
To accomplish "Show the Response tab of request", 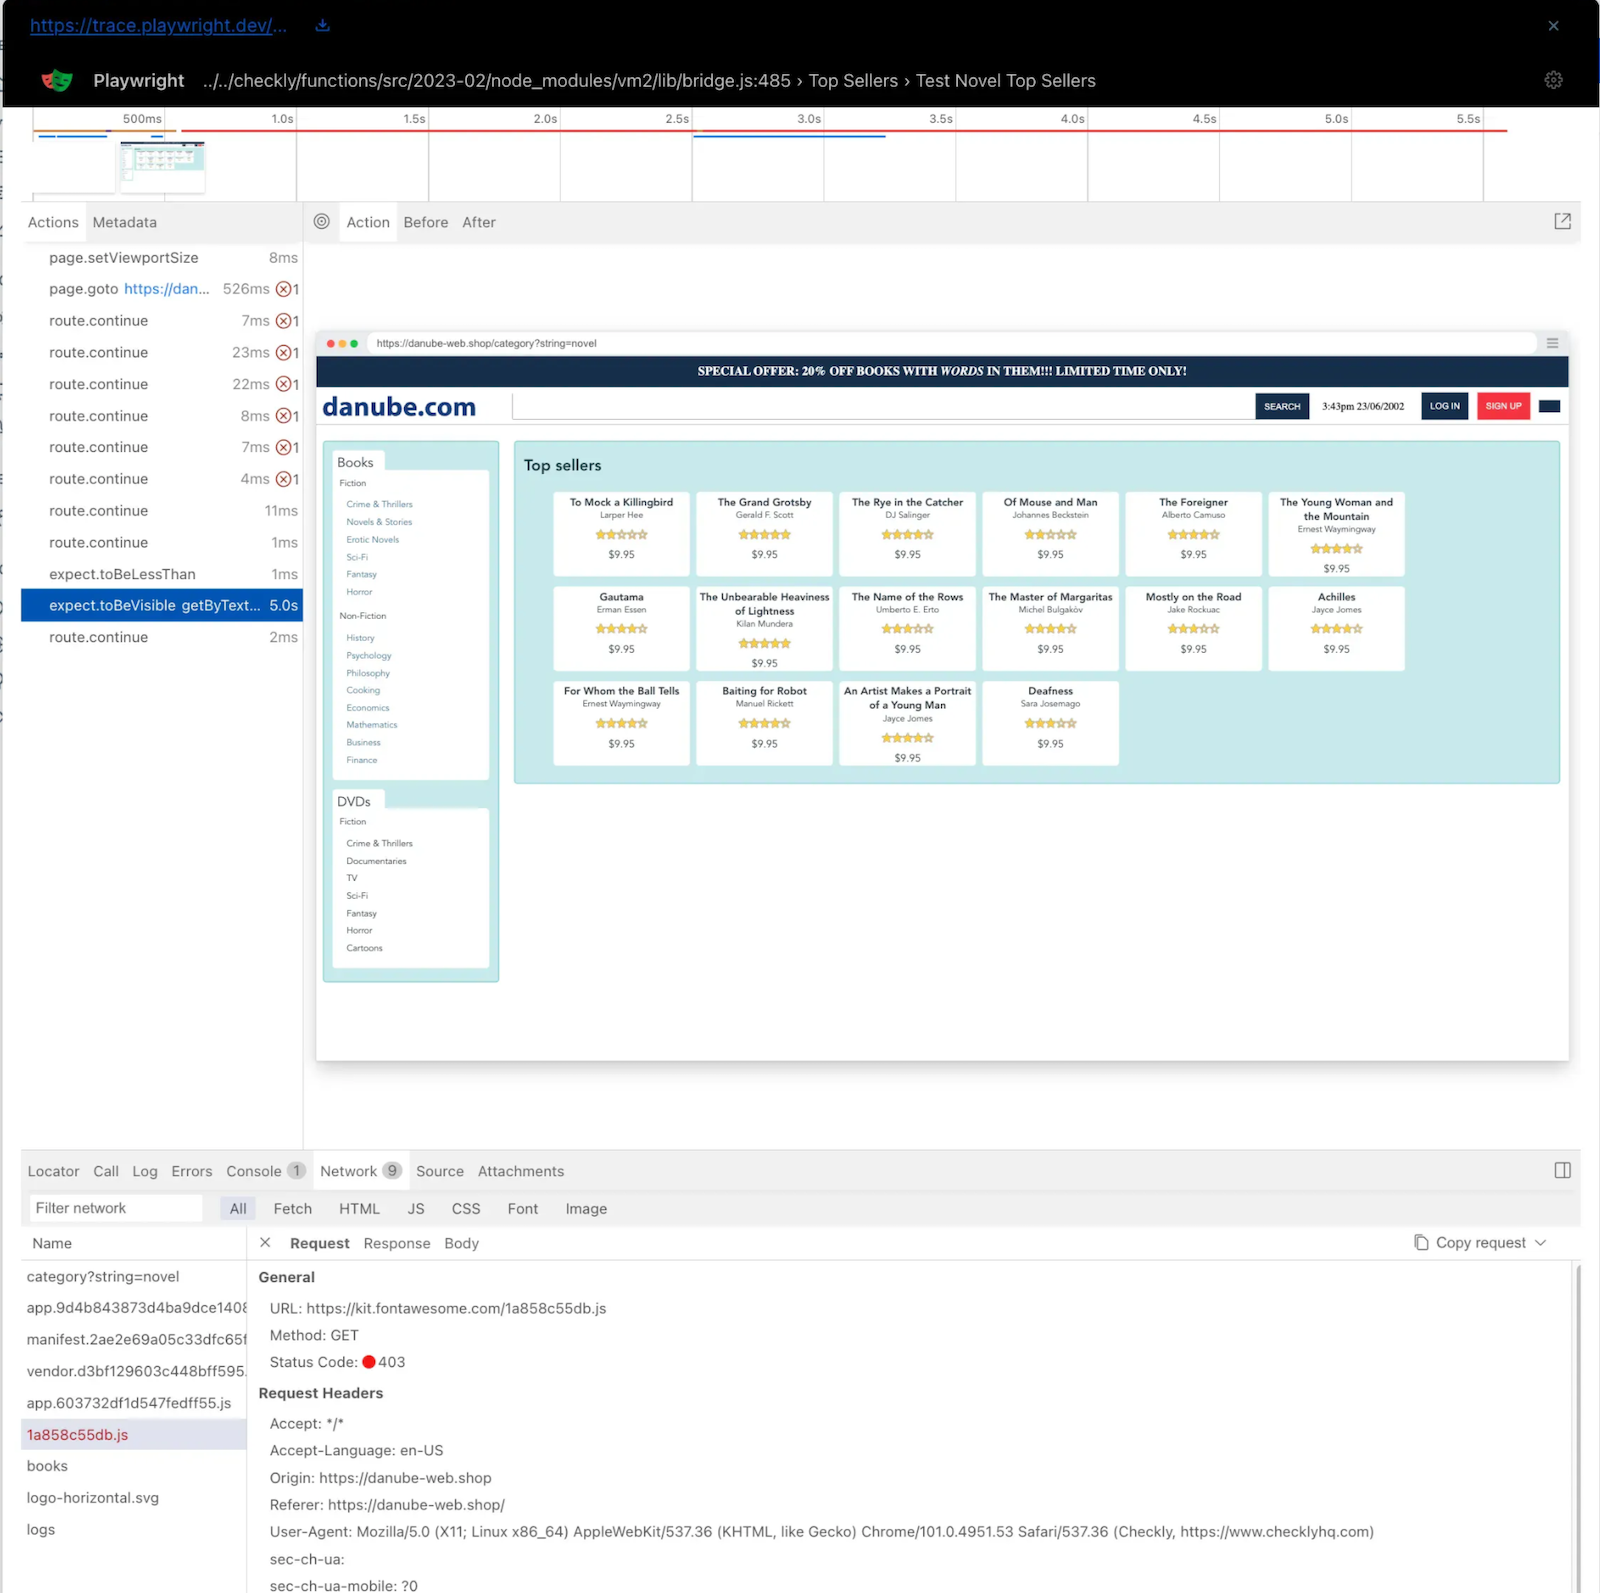I will pos(397,1243).
